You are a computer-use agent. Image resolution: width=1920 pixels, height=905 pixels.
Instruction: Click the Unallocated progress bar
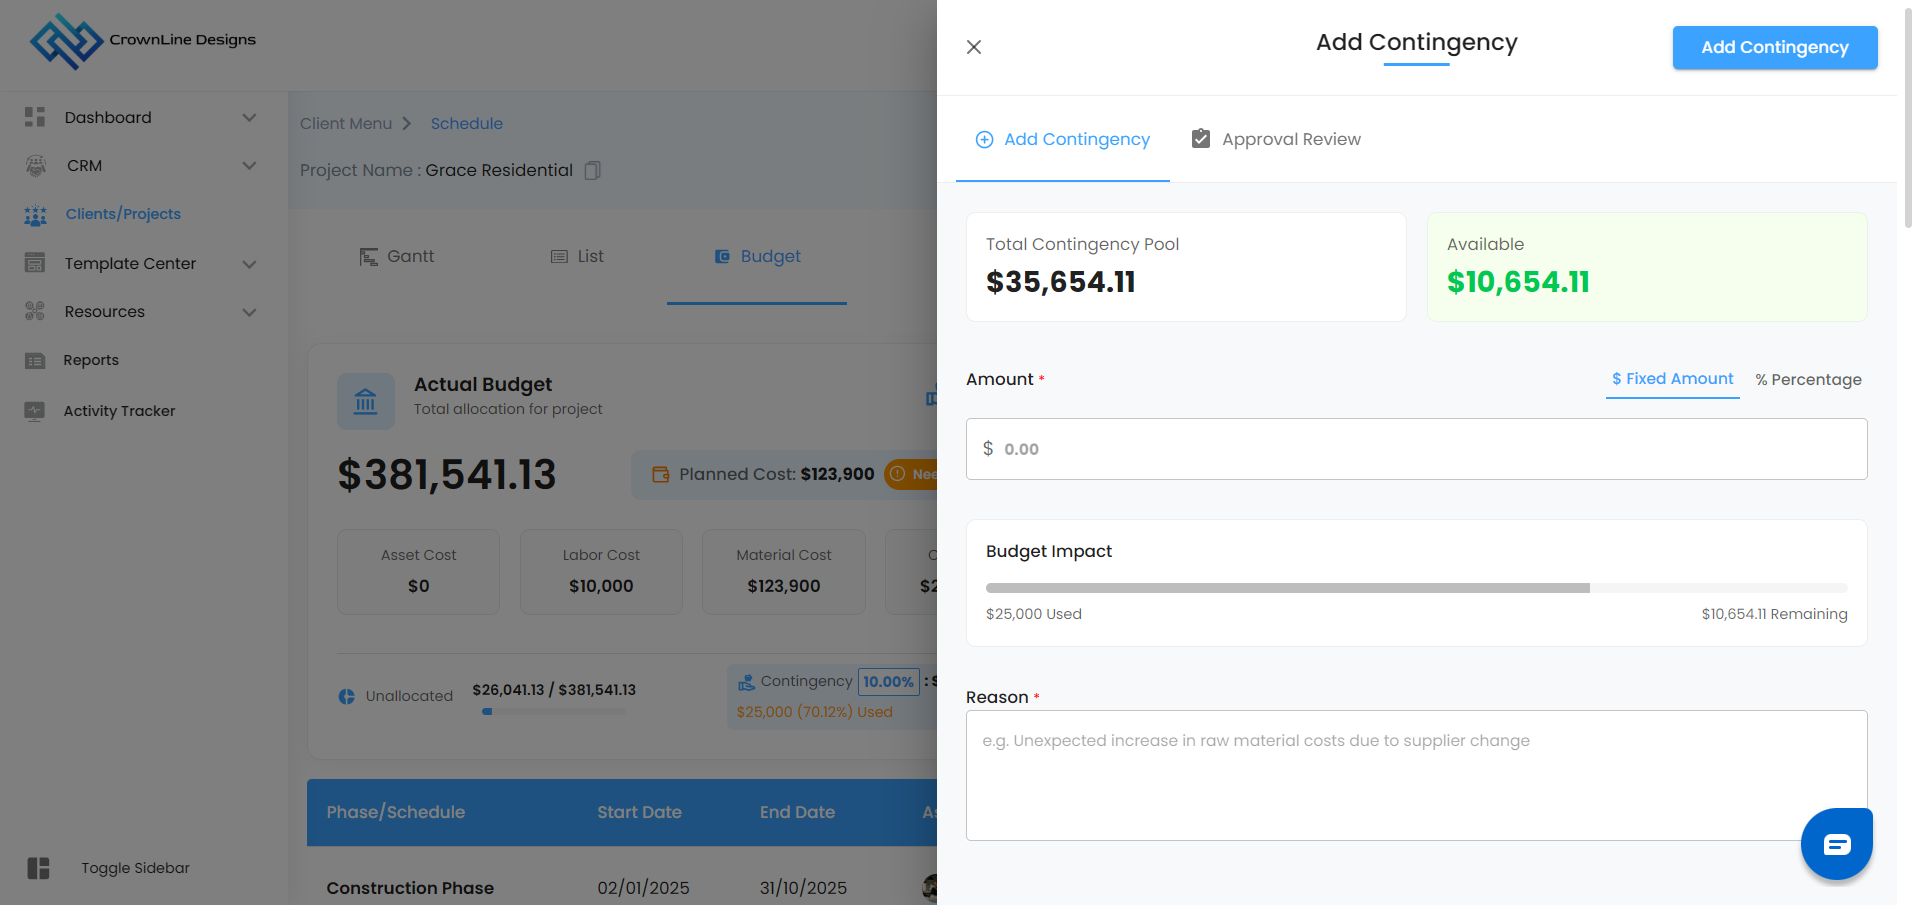click(554, 712)
